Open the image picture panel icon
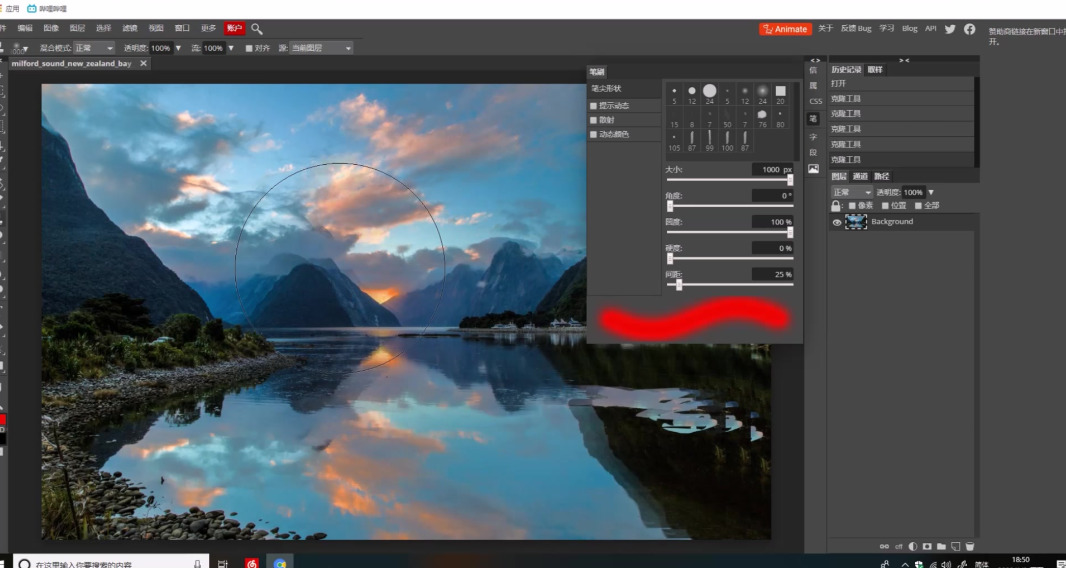 click(x=813, y=169)
